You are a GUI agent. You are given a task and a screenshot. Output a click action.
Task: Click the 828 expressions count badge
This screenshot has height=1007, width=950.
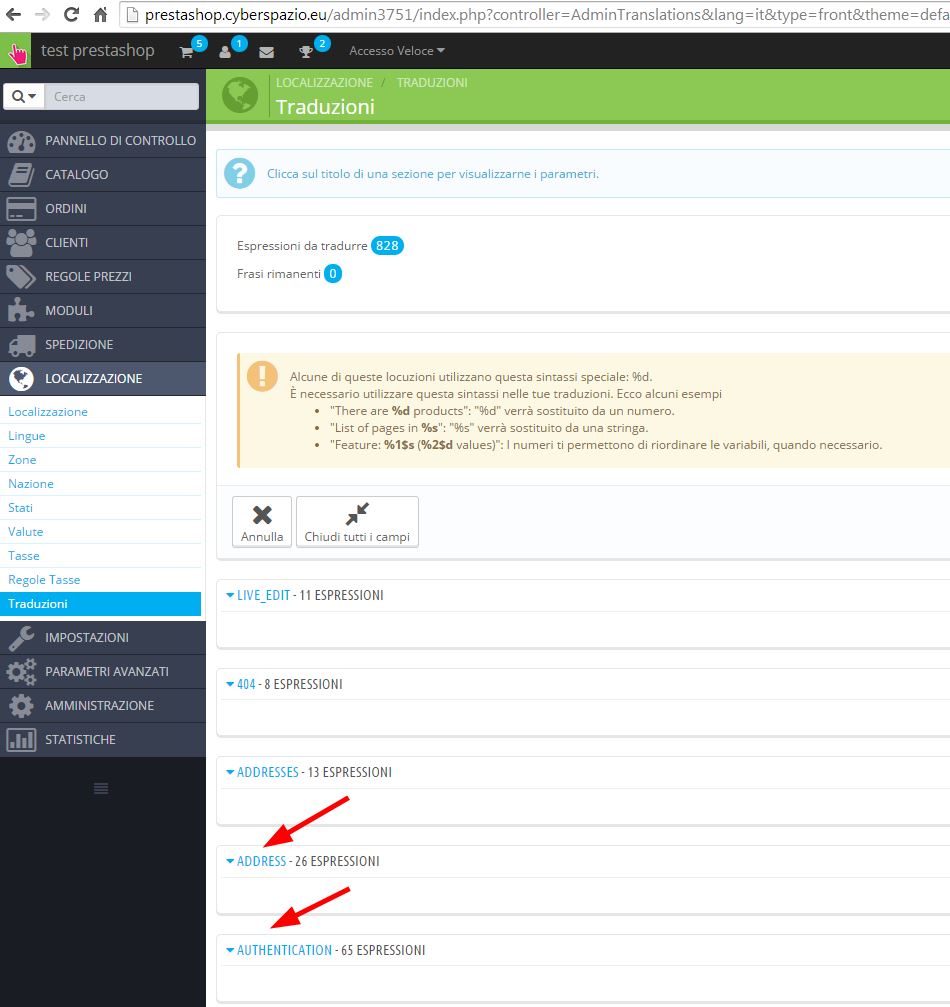(x=387, y=246)
